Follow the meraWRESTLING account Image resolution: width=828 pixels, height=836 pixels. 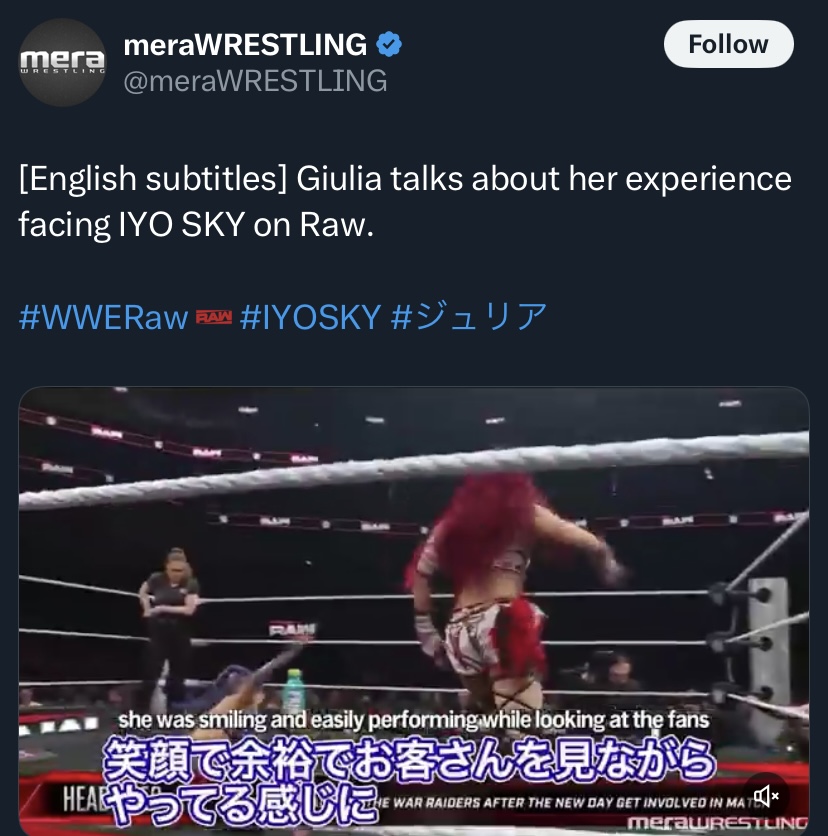click(x=728, y=44)
